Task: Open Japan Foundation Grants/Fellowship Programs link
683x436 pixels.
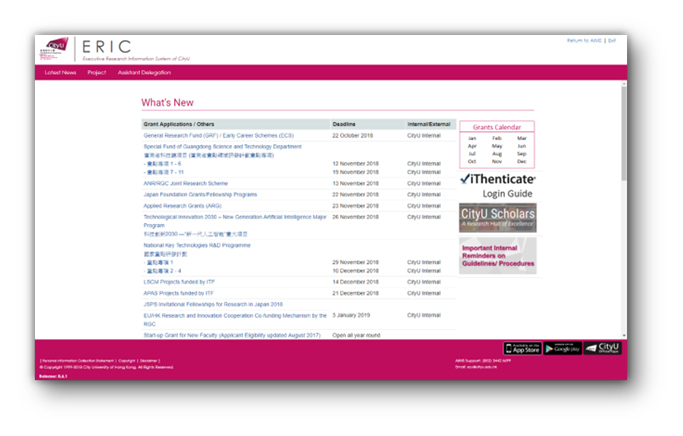Action: (x=200, y=194)
